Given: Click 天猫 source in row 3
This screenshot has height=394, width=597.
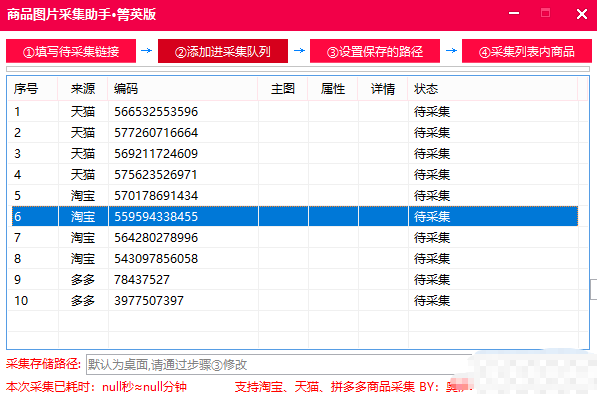Looking at the screenshot, I should (x=83, y=153).
